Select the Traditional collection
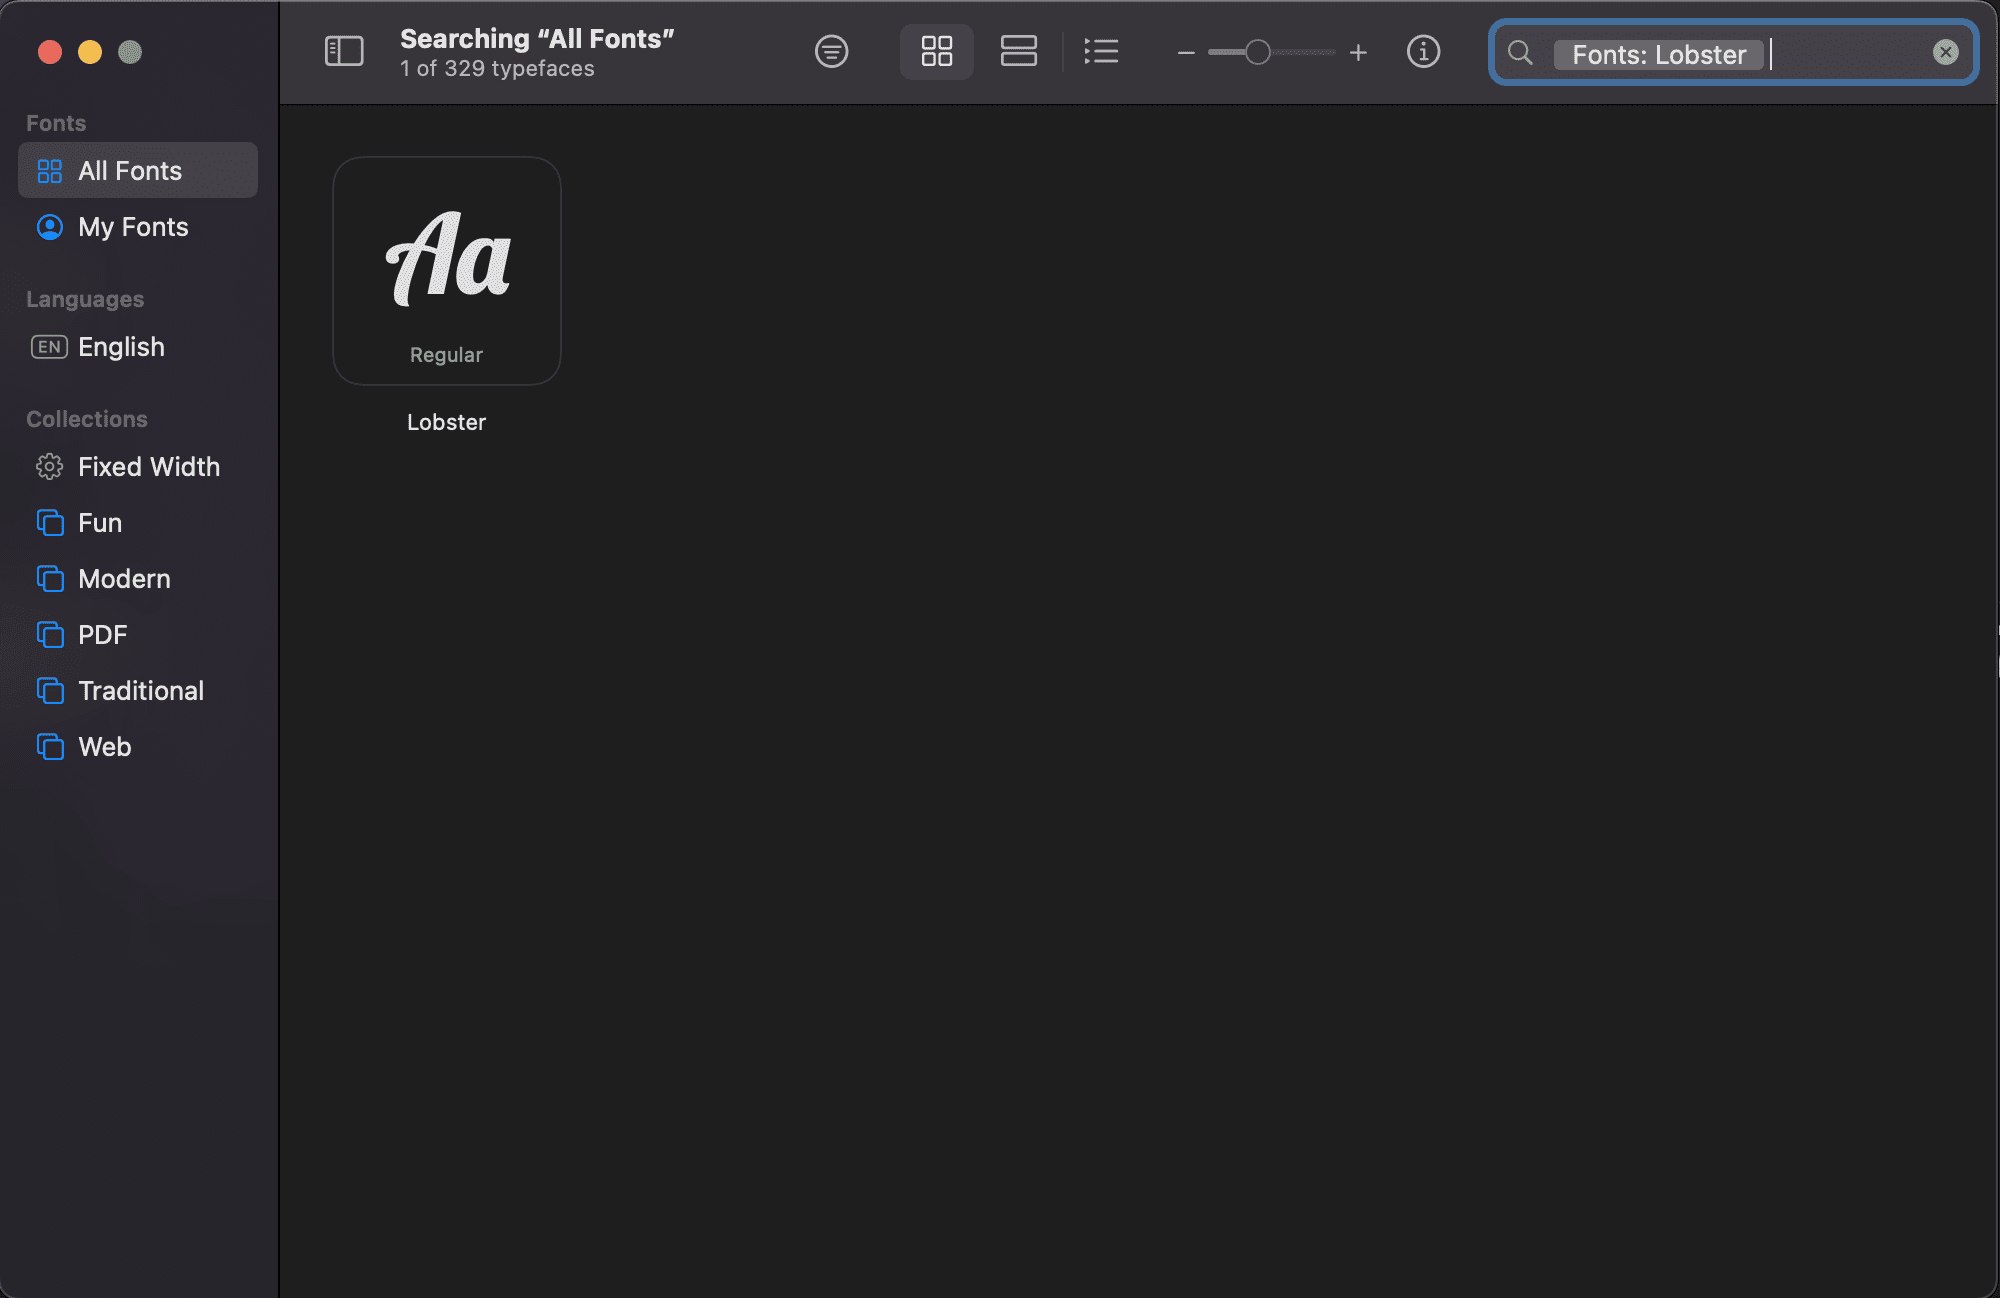 140,690
